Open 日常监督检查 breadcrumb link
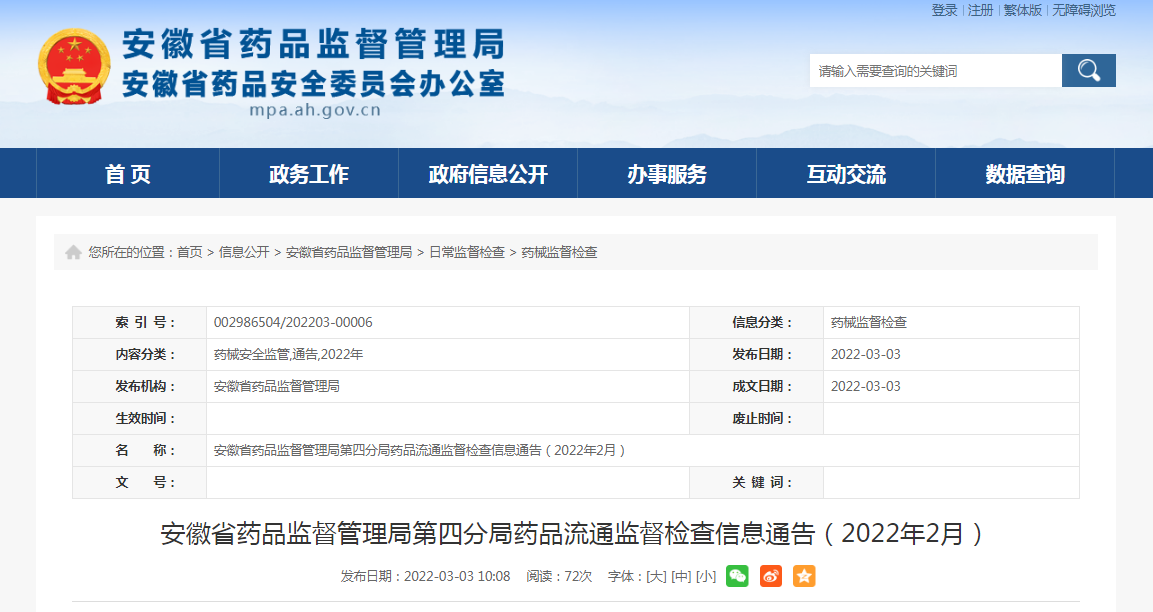Image resolution: width=1153 pixels, height=612 pixels. (x=467, y=252)
